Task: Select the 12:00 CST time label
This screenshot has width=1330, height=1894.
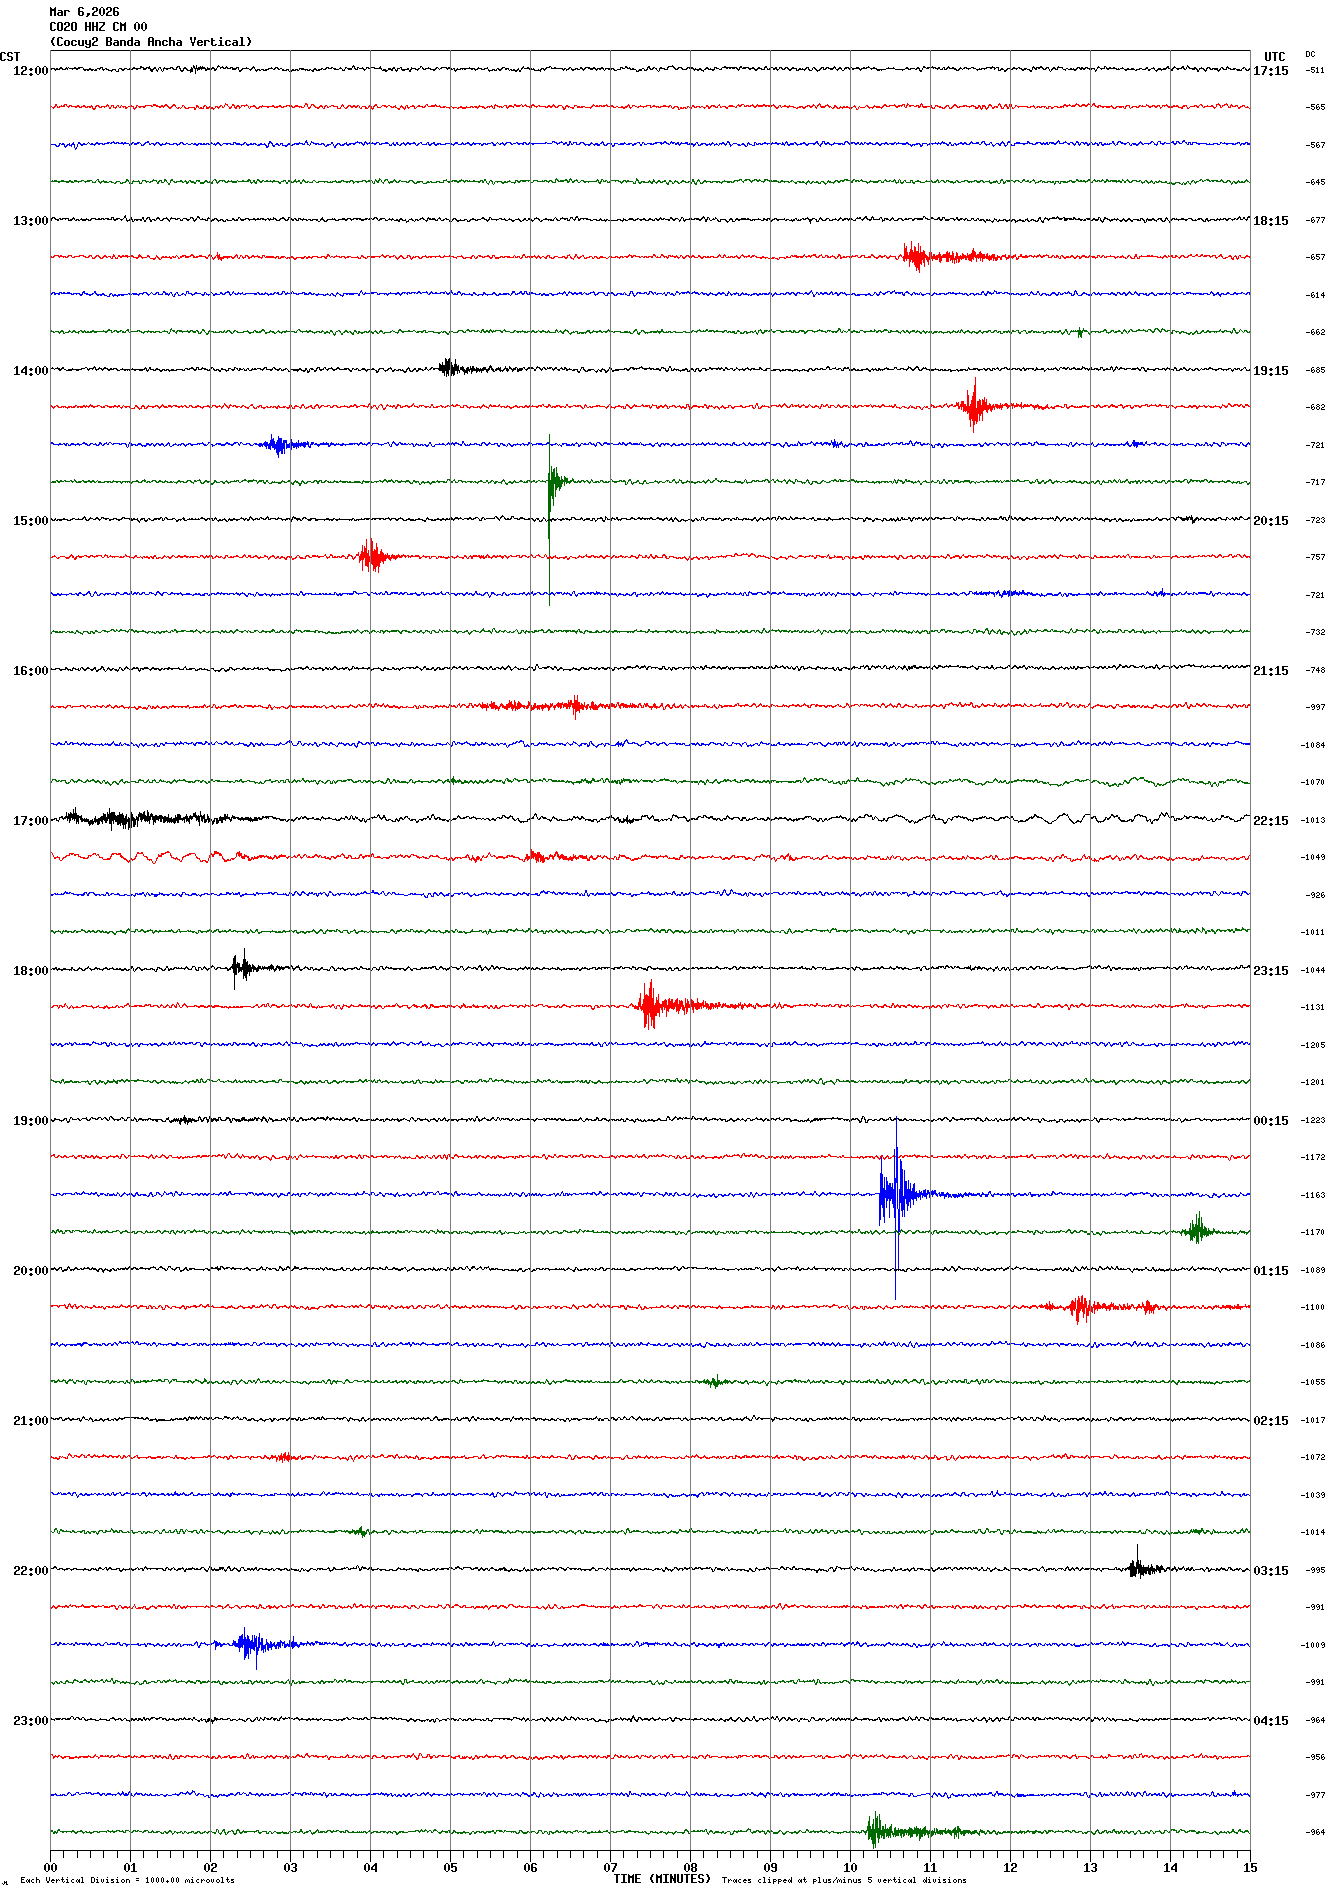Action: click(30, 71)
